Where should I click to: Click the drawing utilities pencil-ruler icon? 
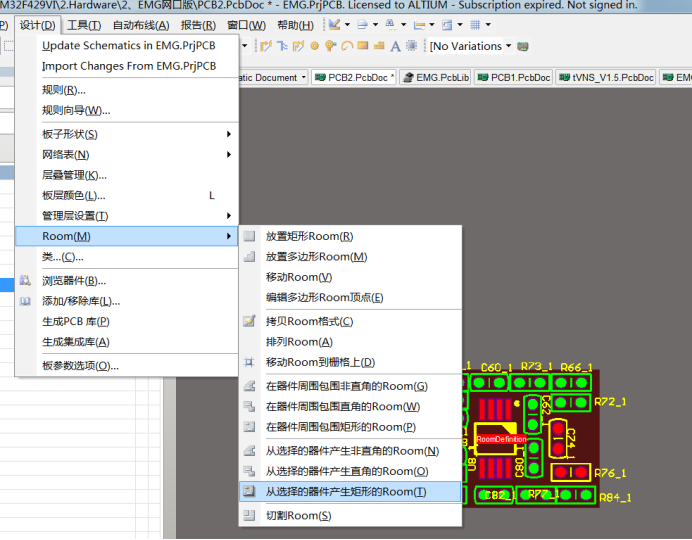[335, 25]
